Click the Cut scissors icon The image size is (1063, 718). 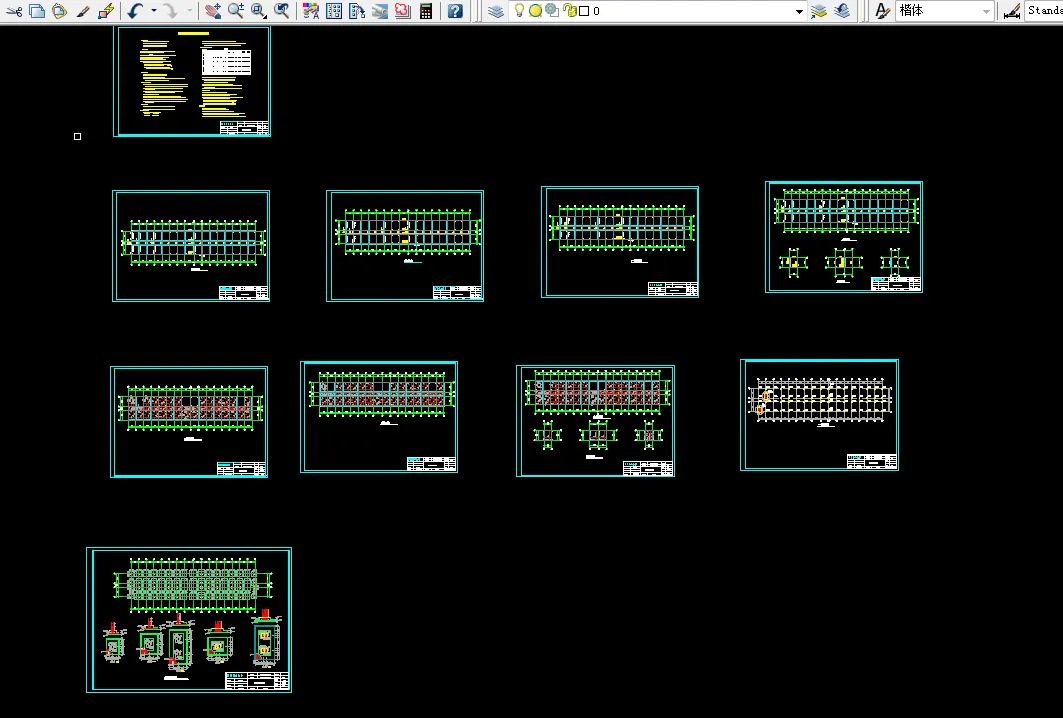pyautogui.click(x=13, y=11)
